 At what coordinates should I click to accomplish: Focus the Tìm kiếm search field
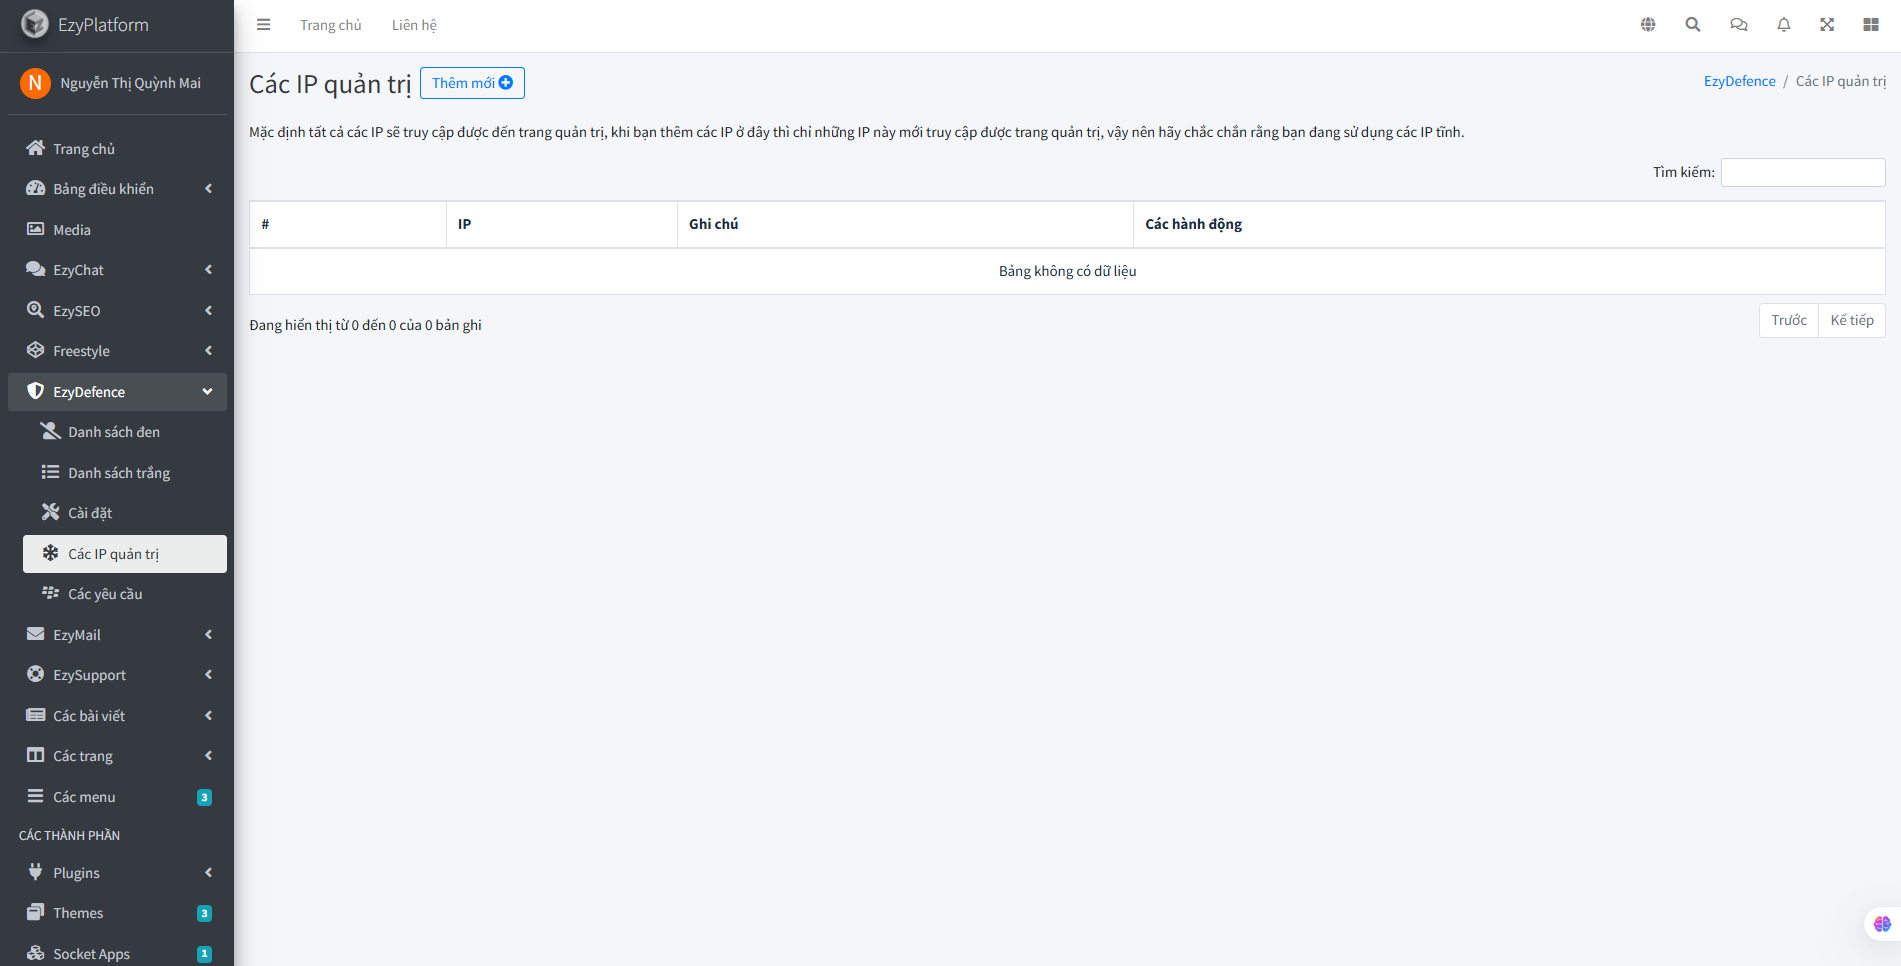point(1802,172)
